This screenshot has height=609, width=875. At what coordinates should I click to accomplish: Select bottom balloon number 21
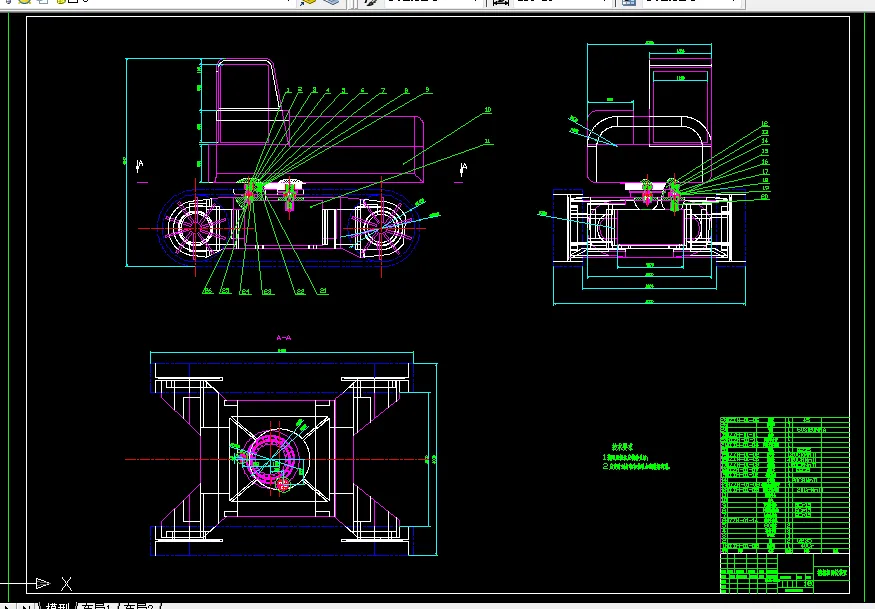pos(323,291)
